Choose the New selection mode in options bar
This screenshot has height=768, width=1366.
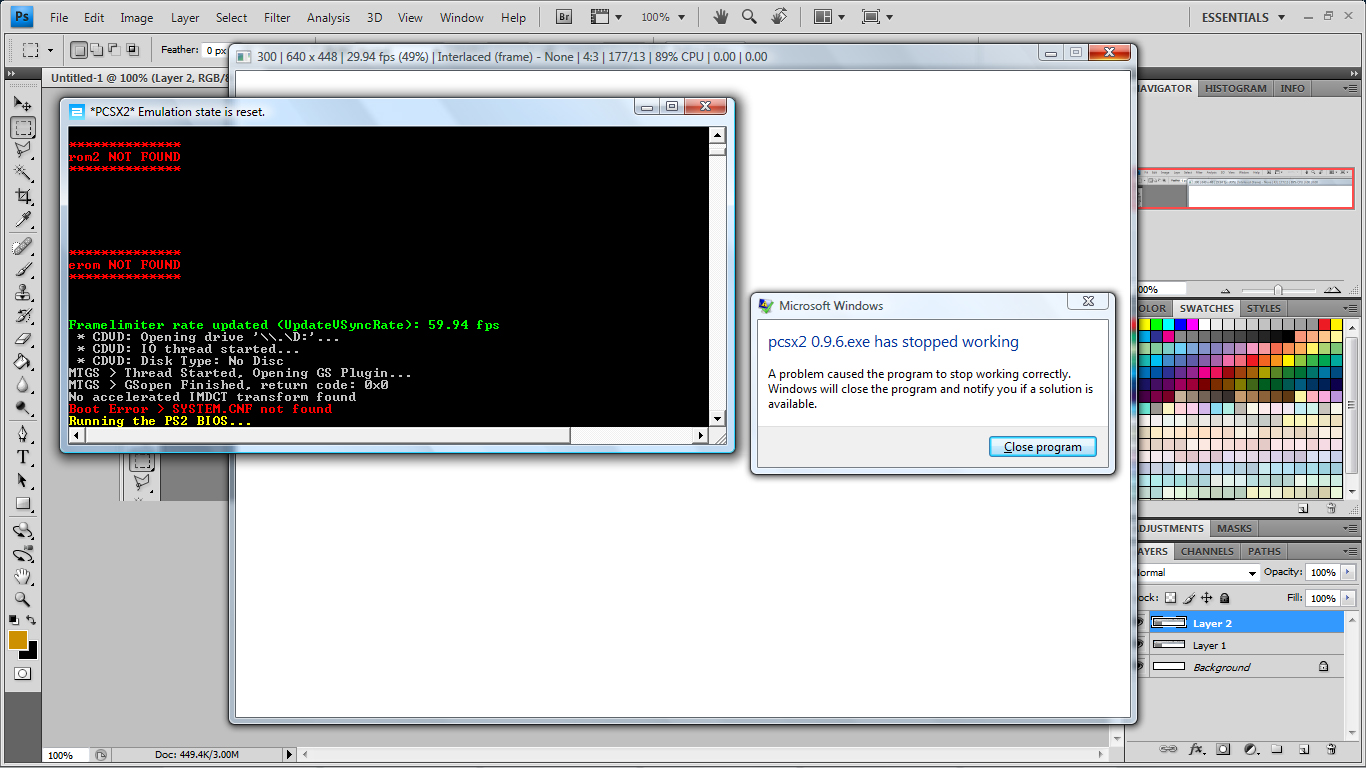[79, 49]
